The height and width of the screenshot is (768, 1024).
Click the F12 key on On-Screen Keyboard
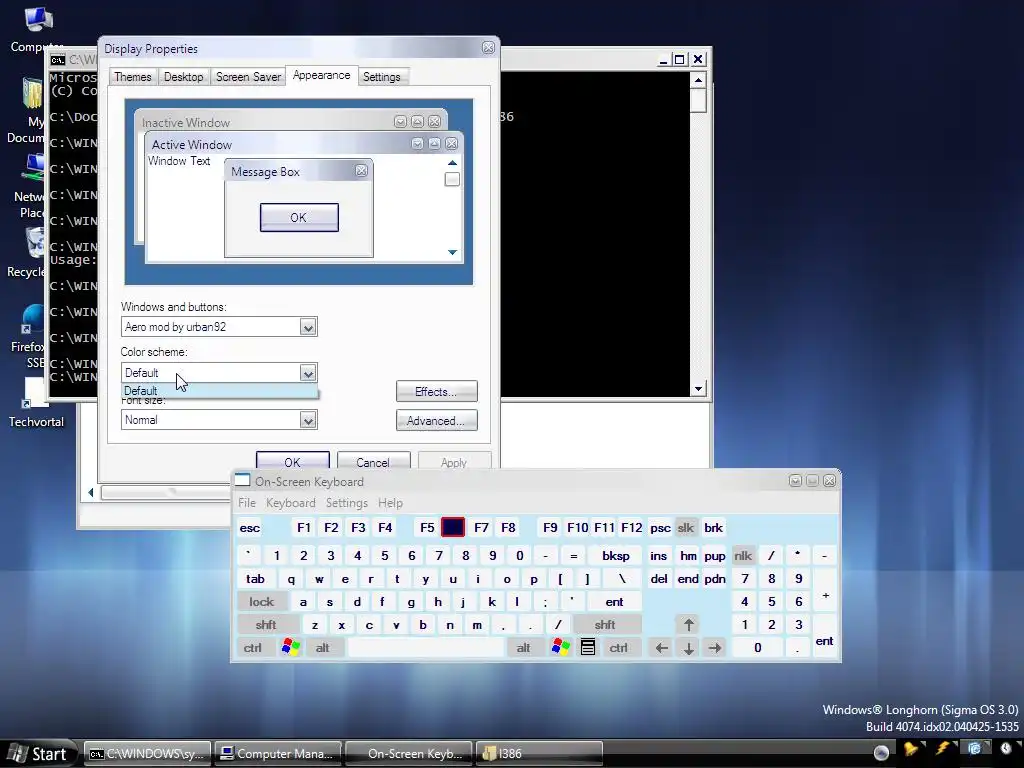point(632,528)
